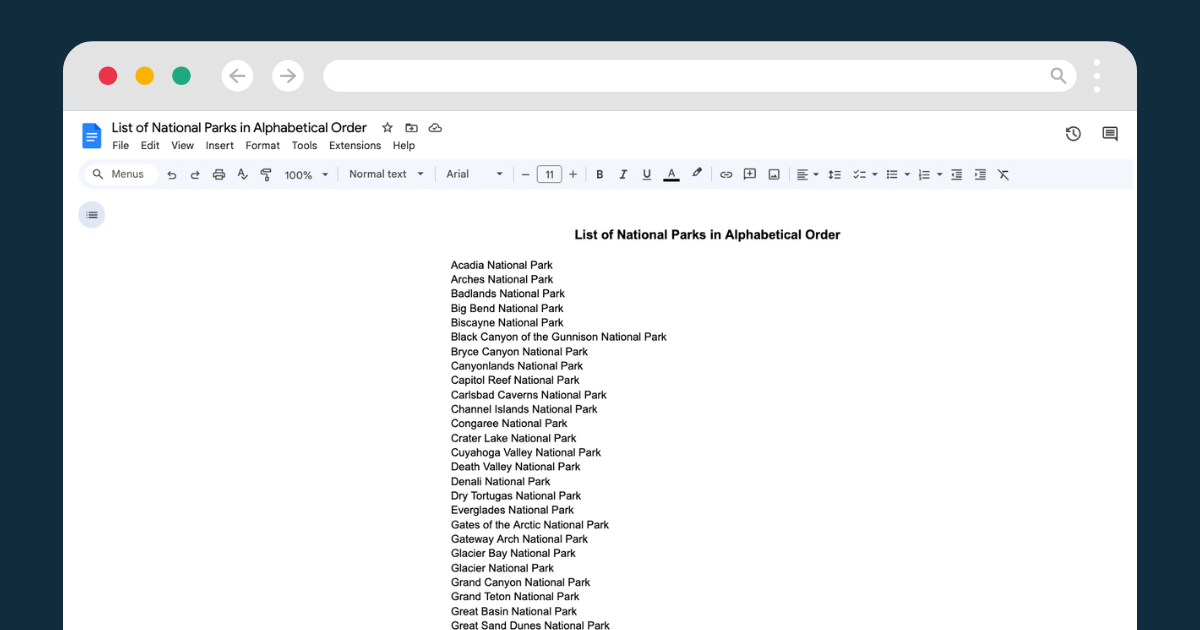Click the move to folder icon

pyautogui.click(x=411, y=128)
